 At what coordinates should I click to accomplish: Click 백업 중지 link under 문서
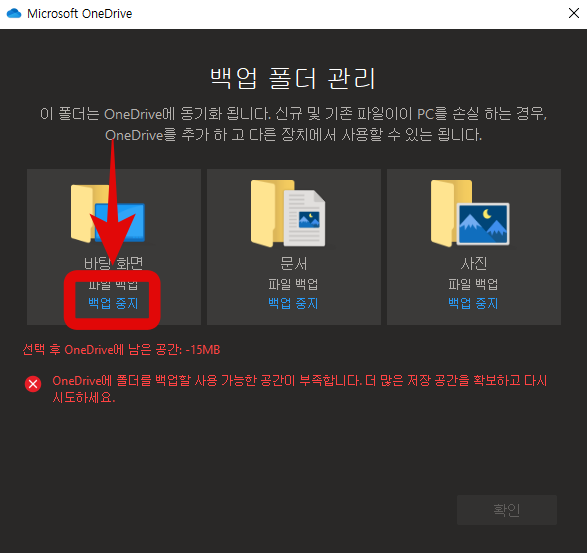click(293, 303)
